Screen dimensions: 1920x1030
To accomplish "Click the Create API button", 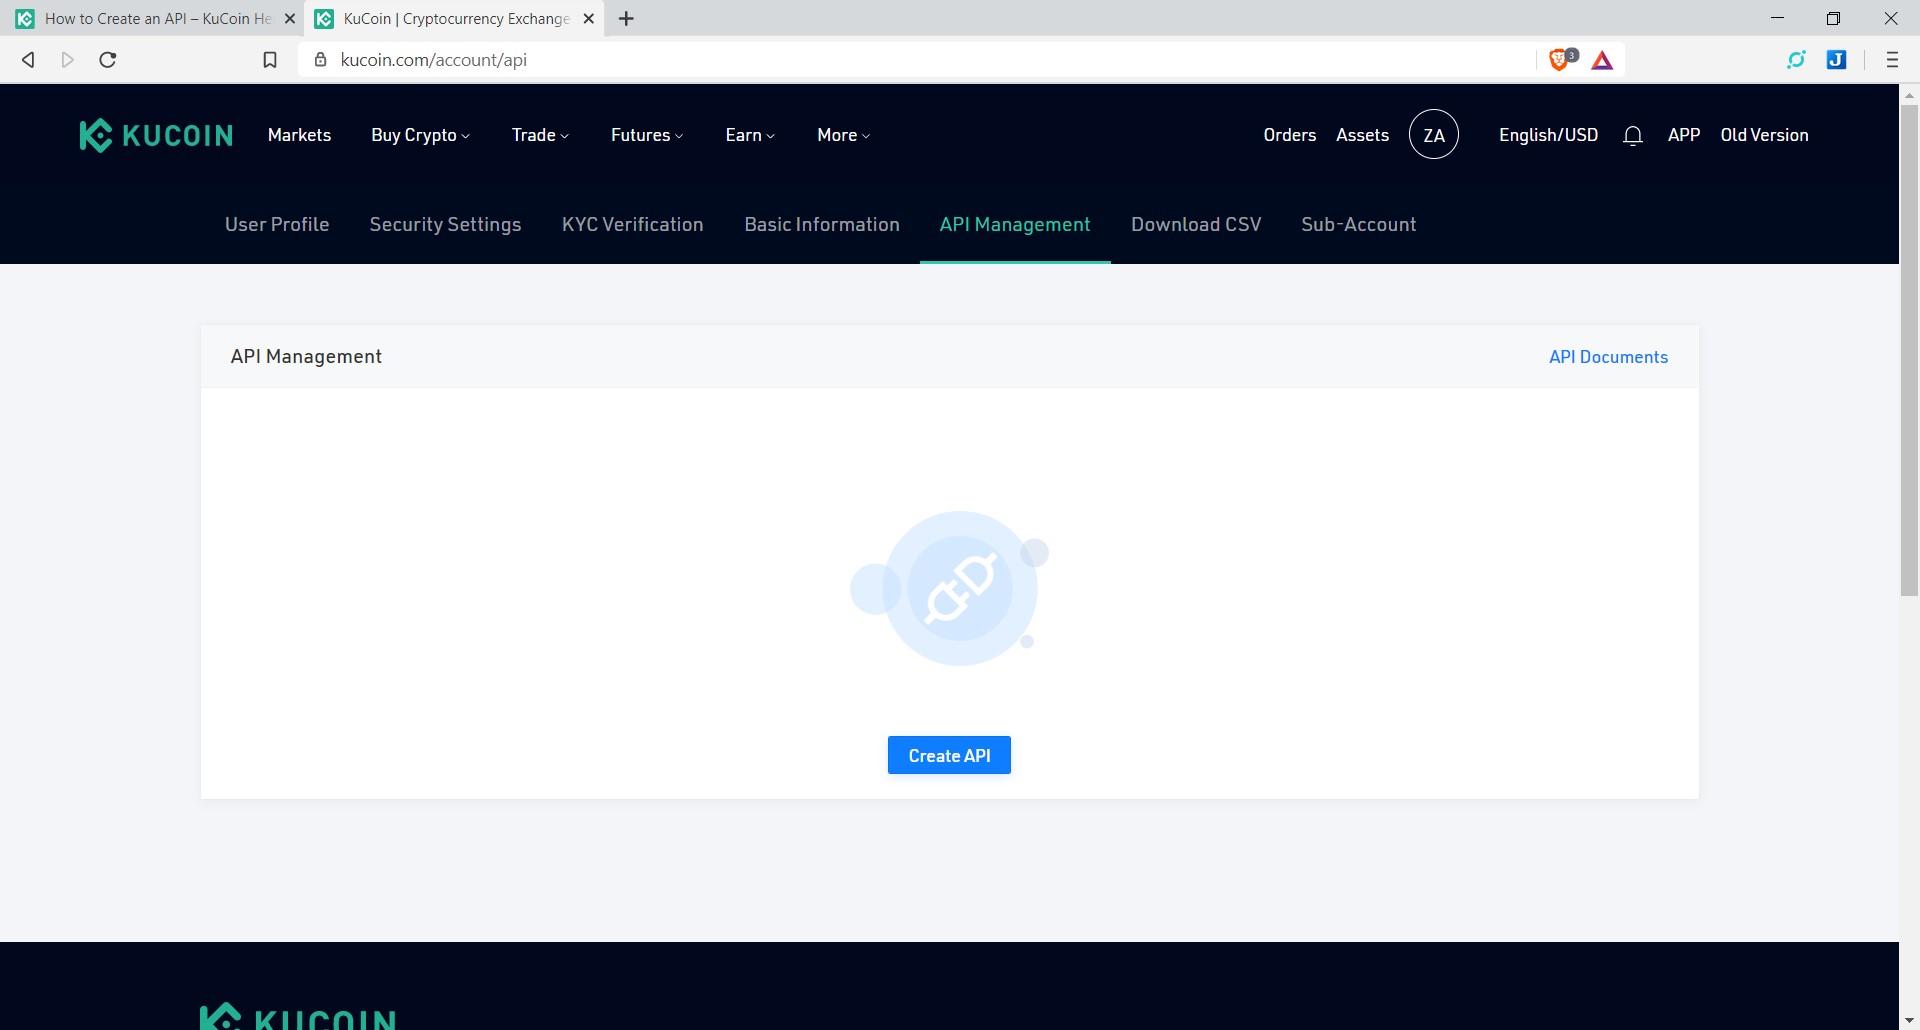I will pos(949,755).
